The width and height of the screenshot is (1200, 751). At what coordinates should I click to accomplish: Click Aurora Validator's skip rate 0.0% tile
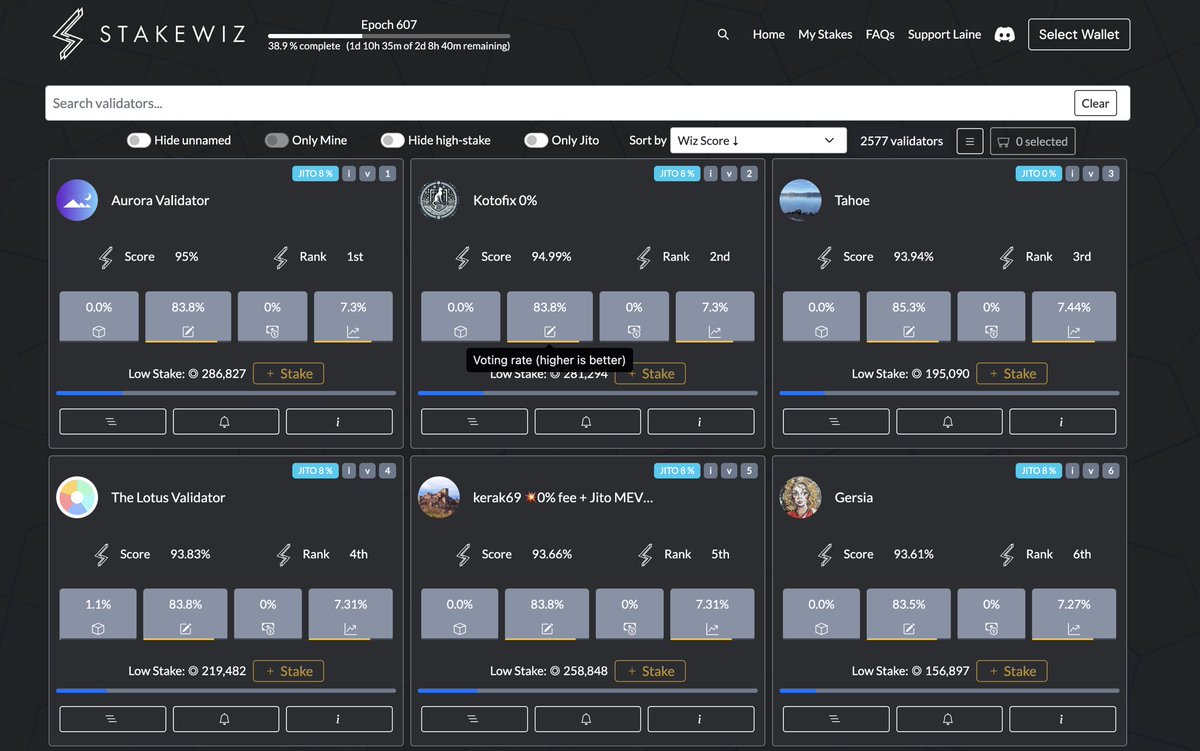coord(99,317)
